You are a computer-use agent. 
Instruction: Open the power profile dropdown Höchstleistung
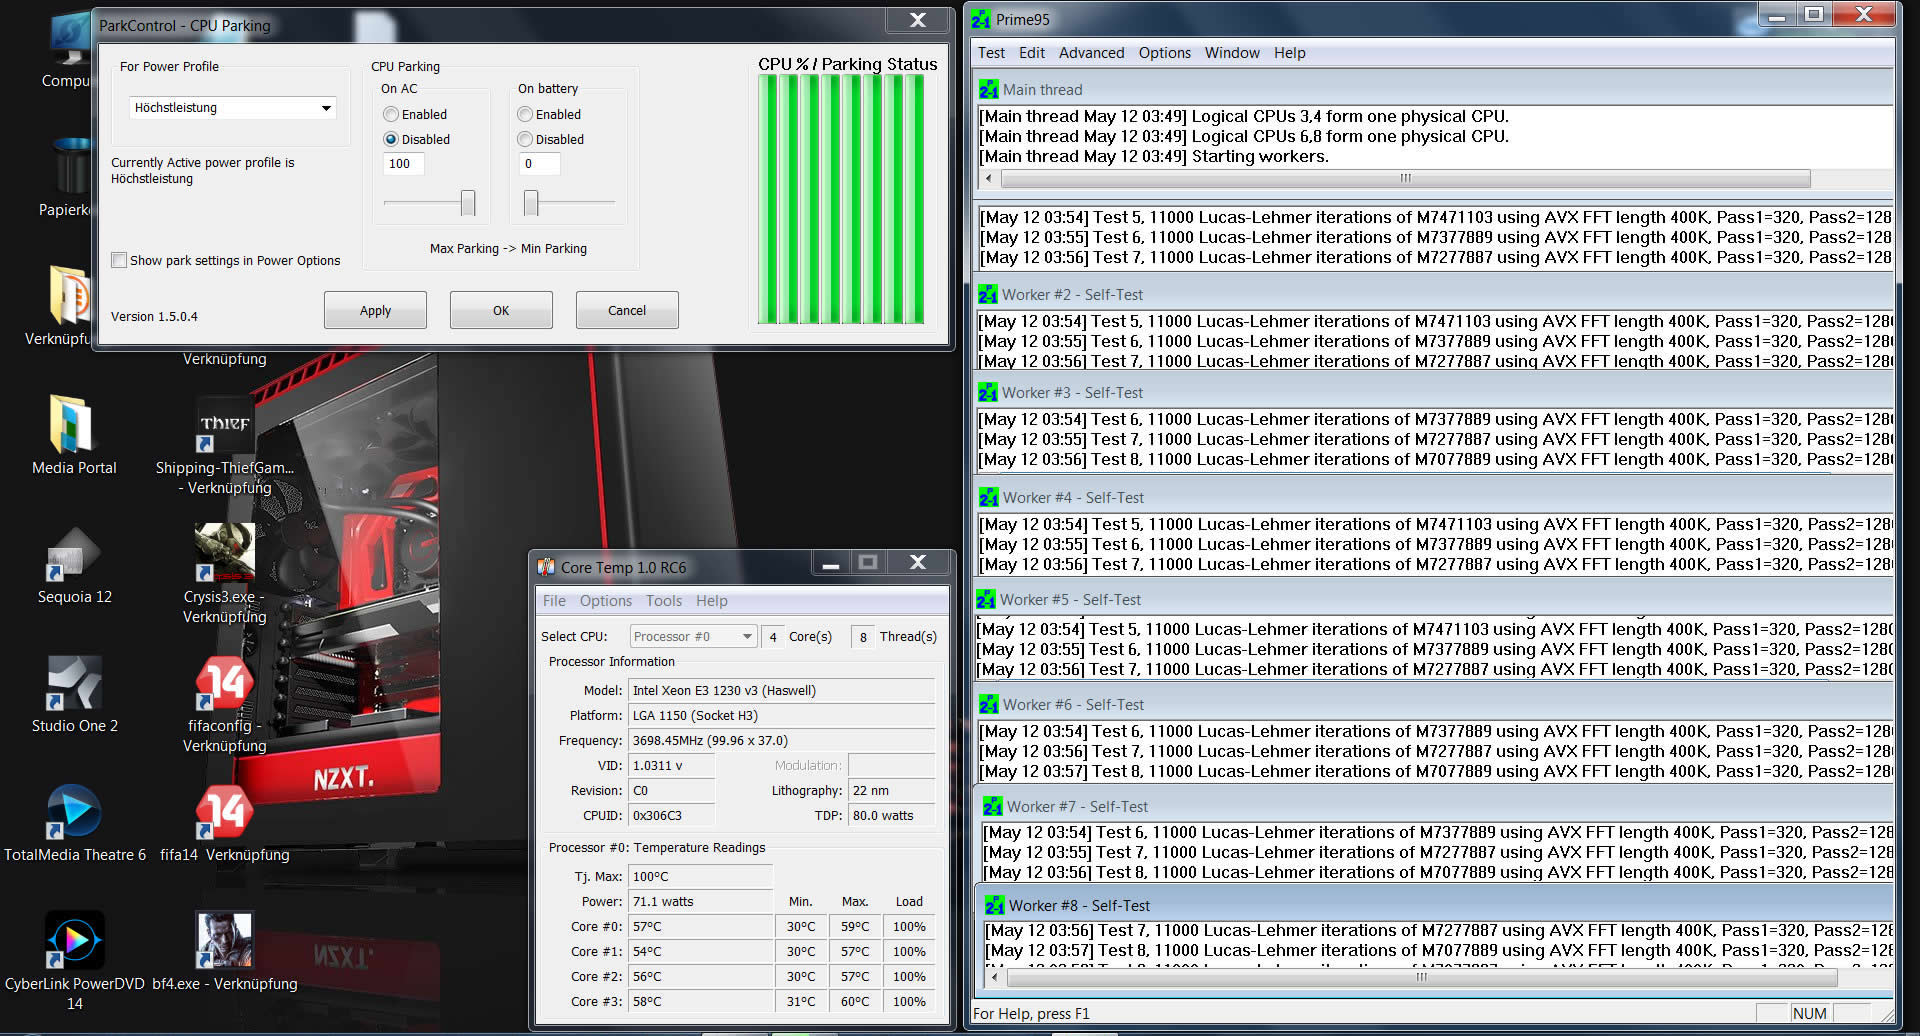233,108
